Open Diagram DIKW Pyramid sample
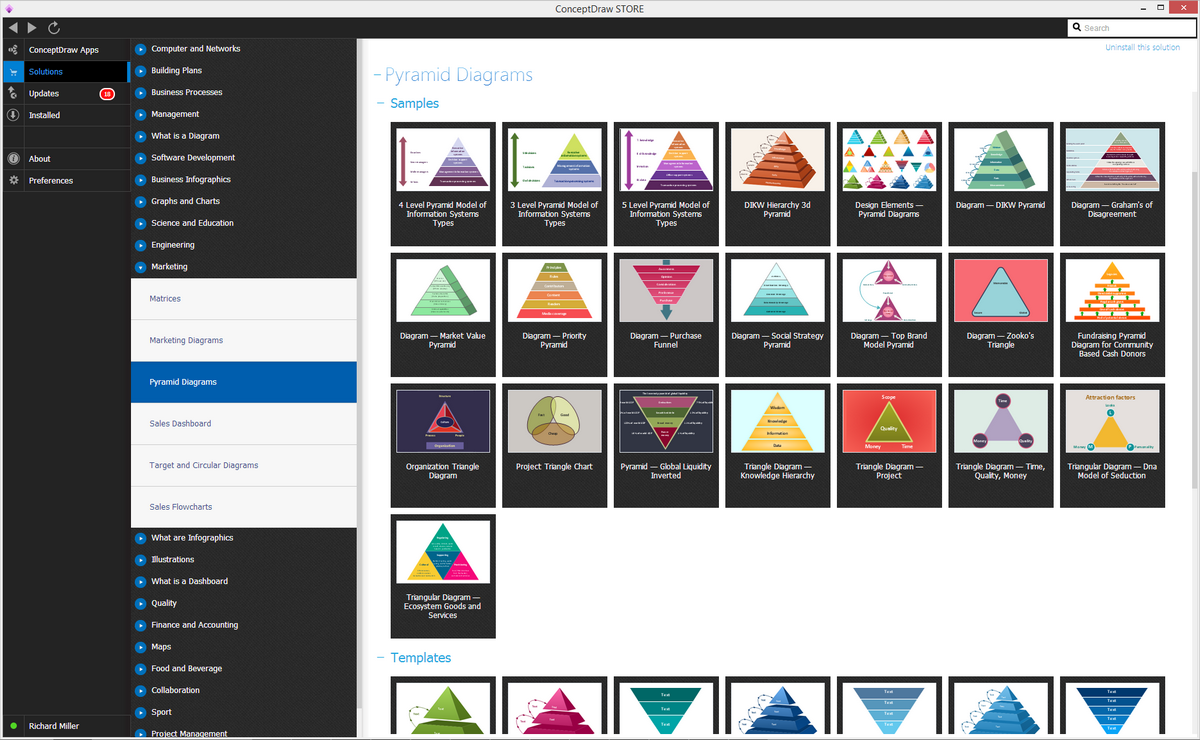This screenshot has width=1200, height=740. [x=1001, y=184]
